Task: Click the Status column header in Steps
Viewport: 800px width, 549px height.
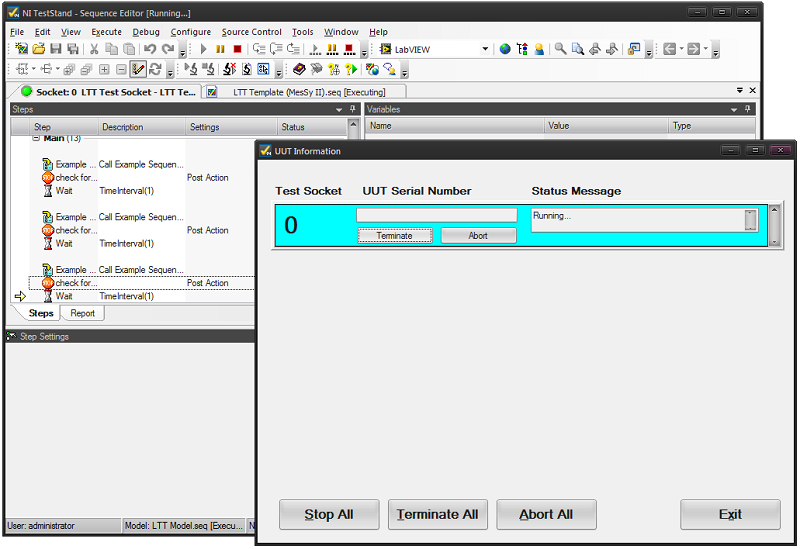Action: tap(312, 127)
